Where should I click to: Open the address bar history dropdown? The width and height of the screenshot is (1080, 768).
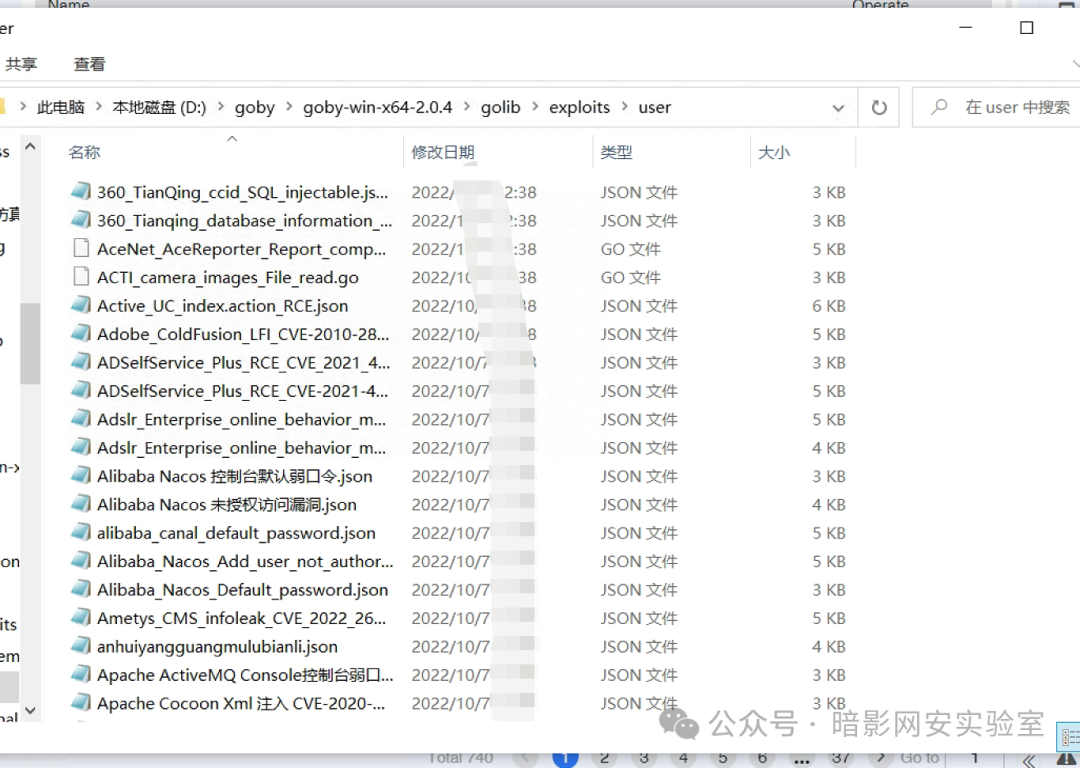[x=838, y=107]
